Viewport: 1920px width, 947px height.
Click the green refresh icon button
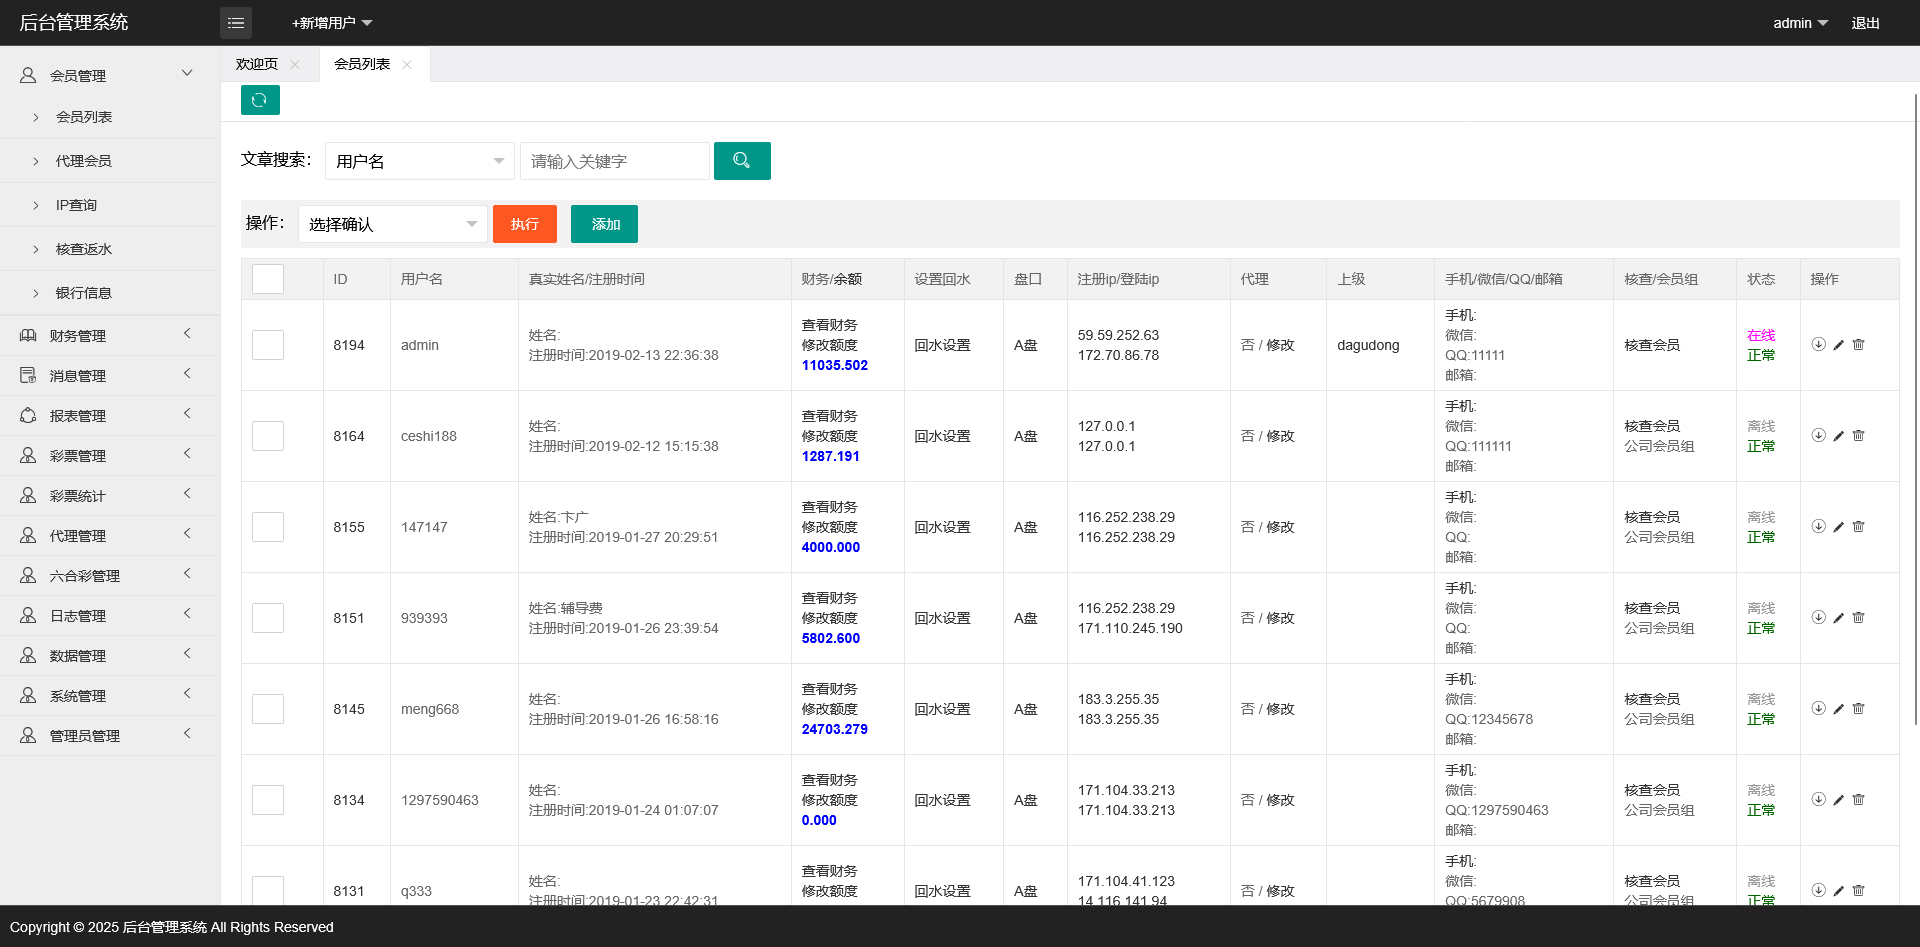tap(260, 100)
